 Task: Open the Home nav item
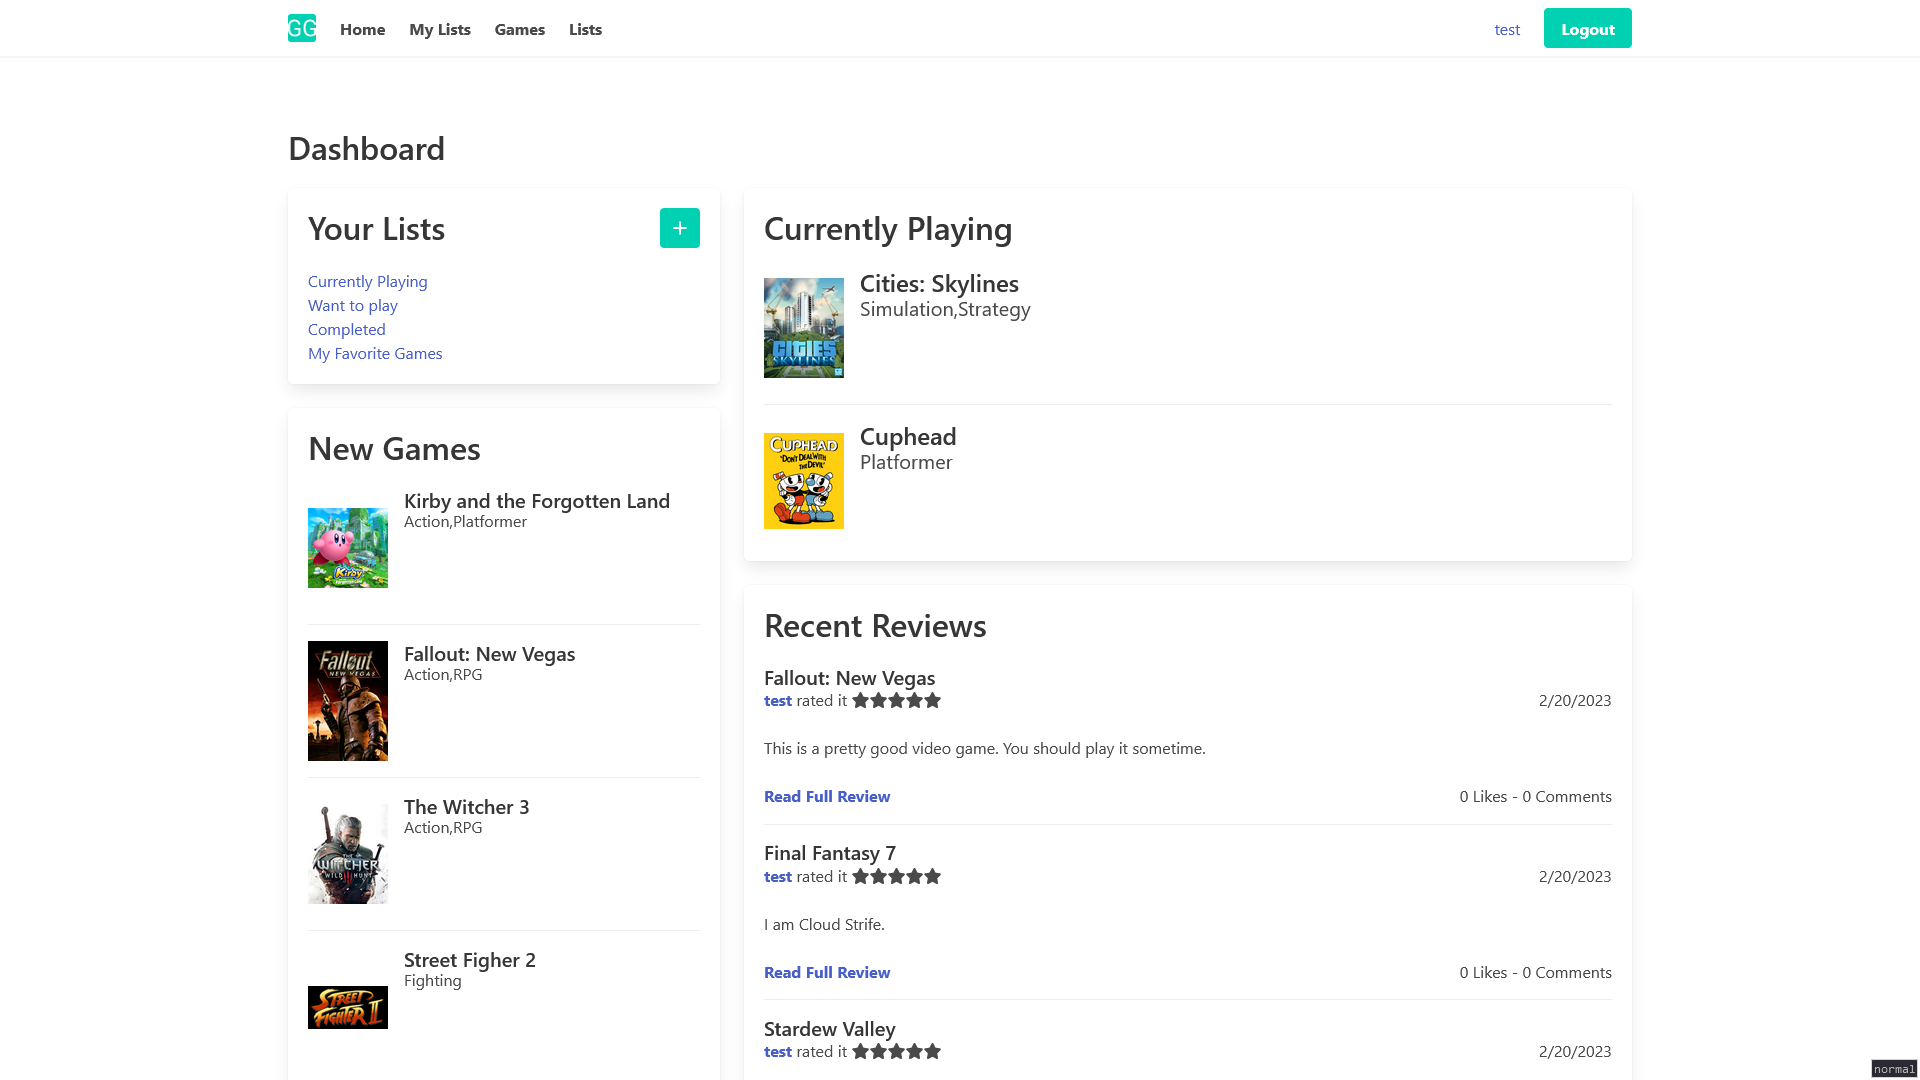362,29
